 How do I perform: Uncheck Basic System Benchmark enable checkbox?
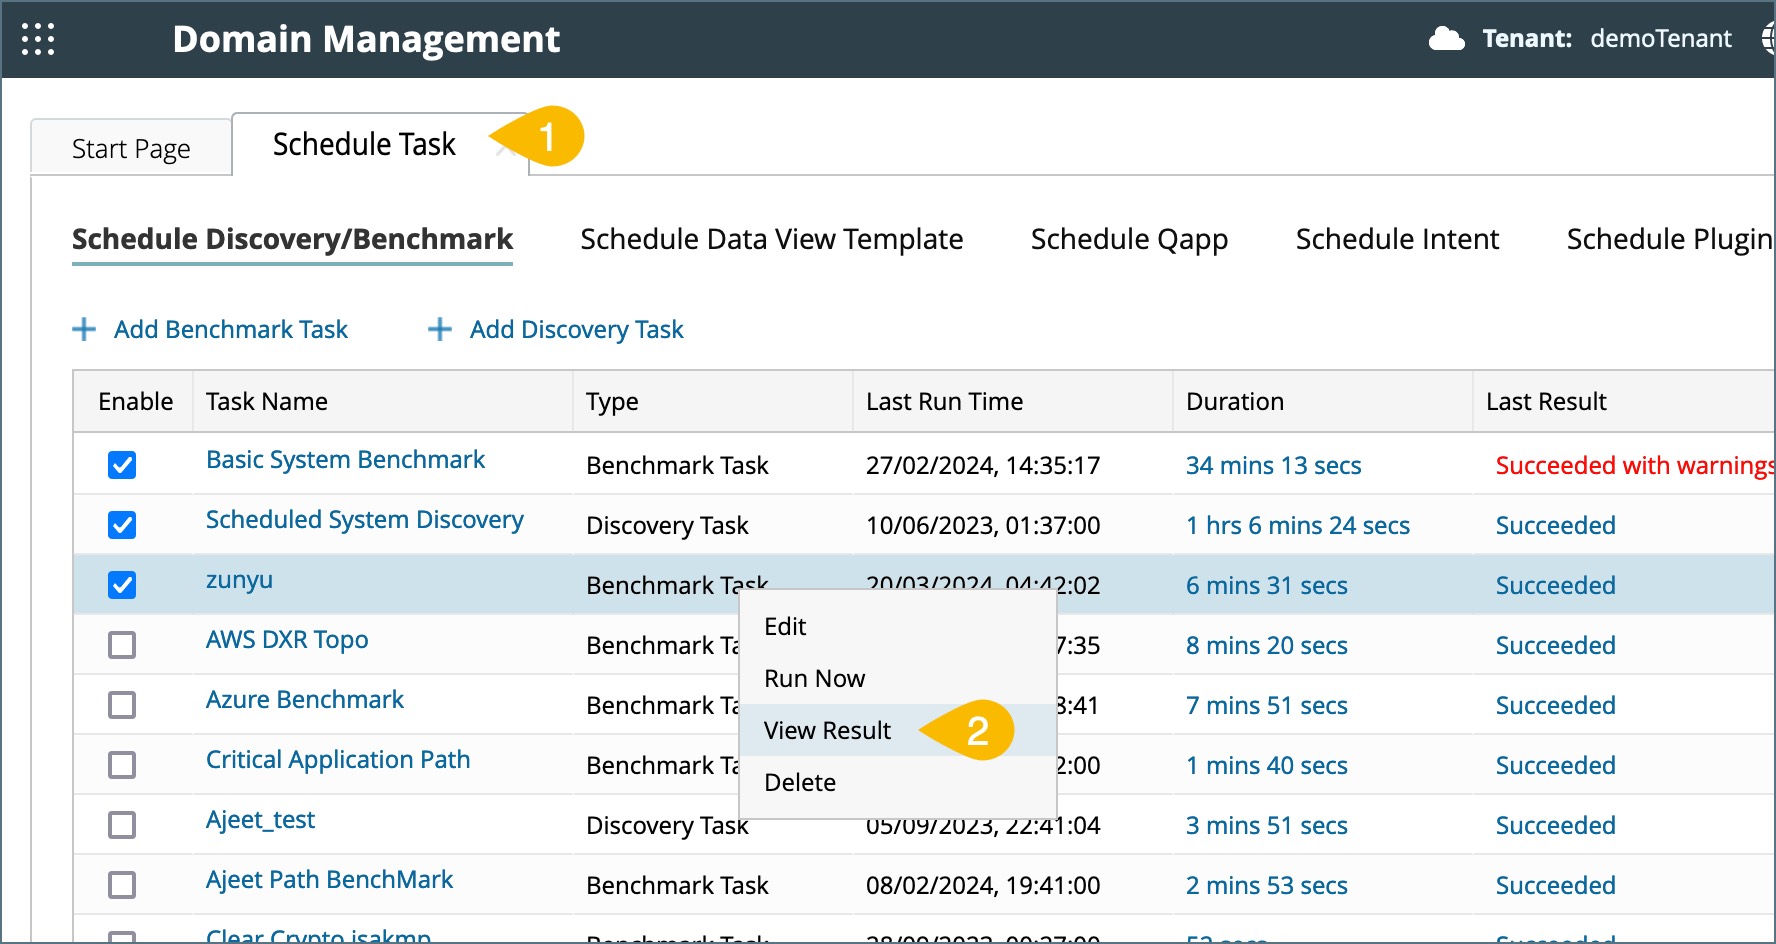122,465
